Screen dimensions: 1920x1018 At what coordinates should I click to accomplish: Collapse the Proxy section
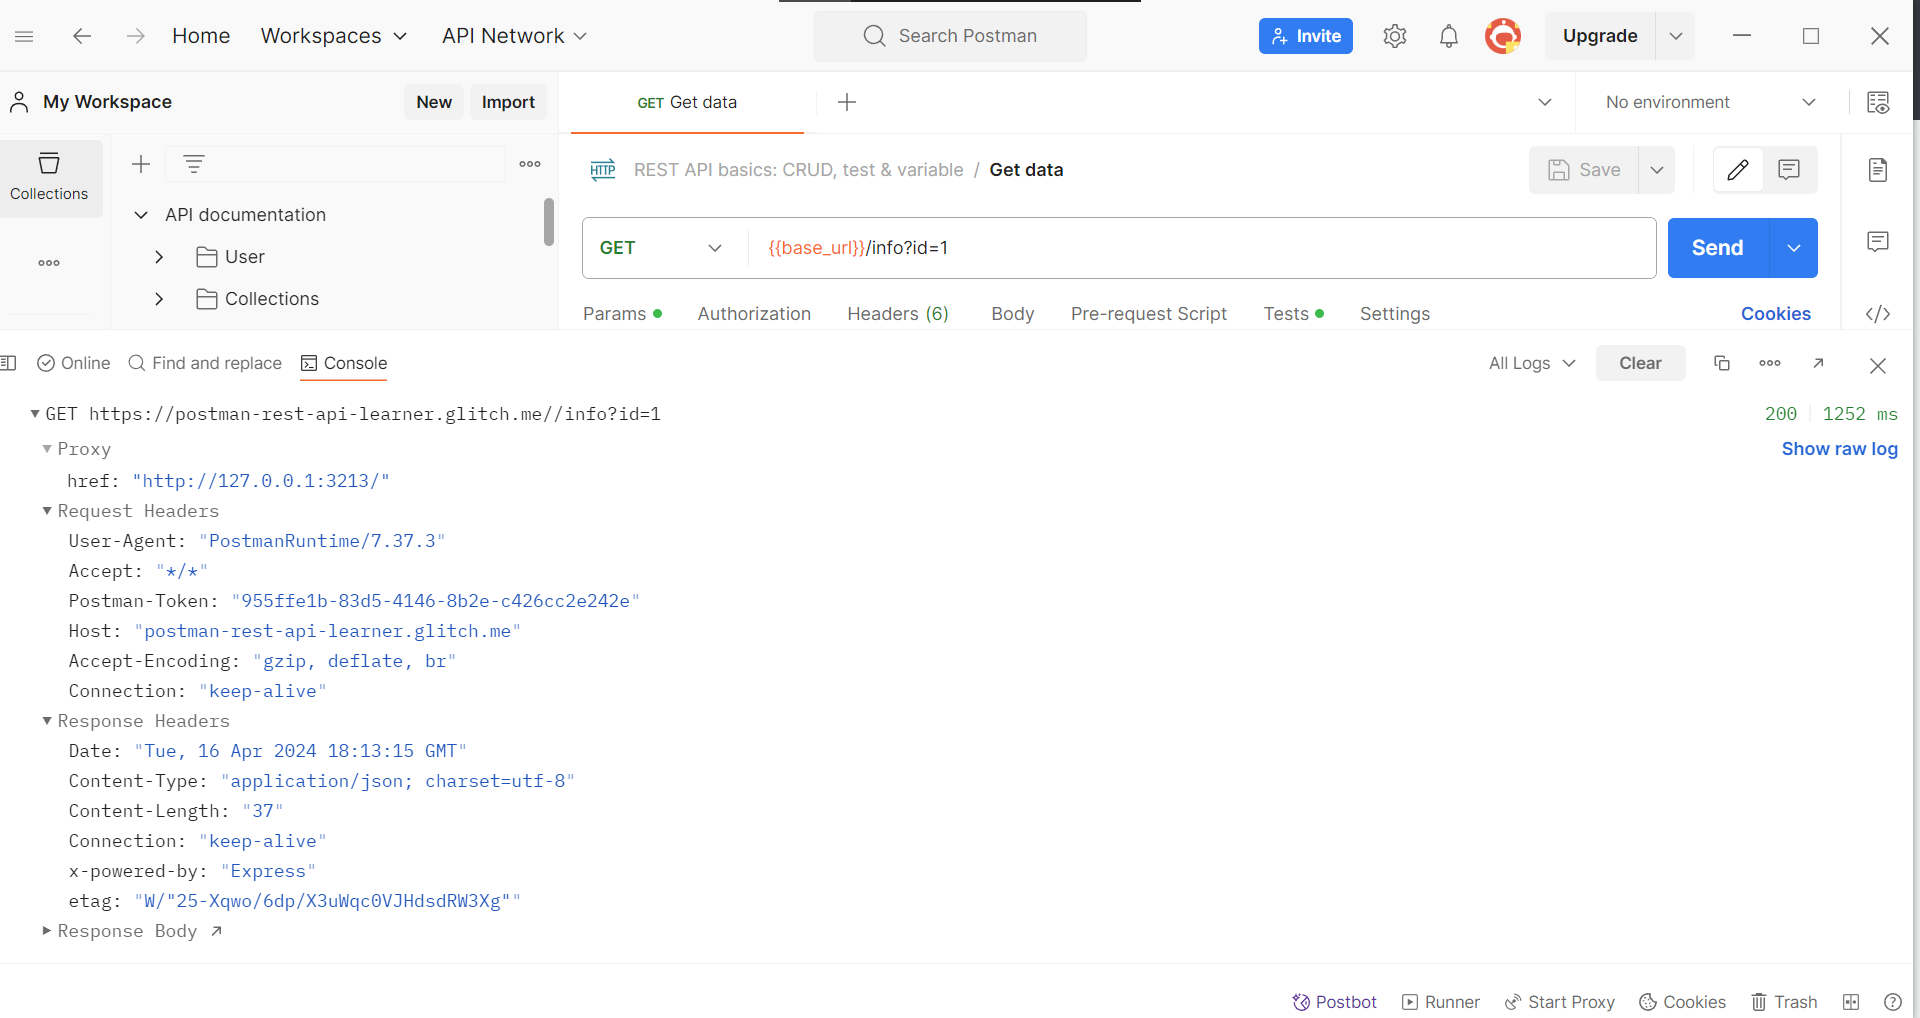coord(47,449)
